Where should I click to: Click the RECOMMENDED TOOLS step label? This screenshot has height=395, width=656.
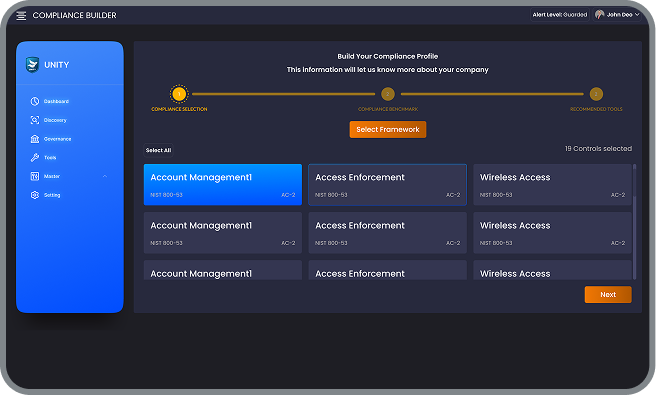[596, 109]
